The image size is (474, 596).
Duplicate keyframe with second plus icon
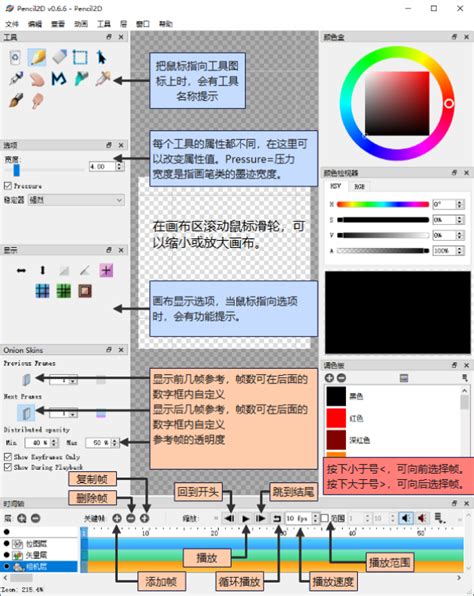click(144, 518)
